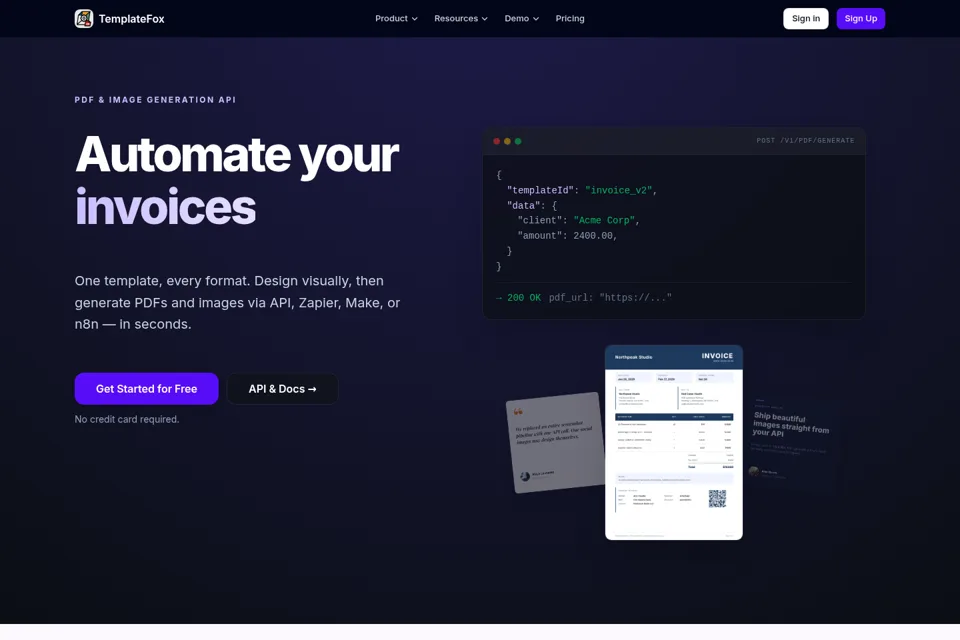Open the Product dropdown menu
This screenshot has width=960, height=640.
click(396, 18)
